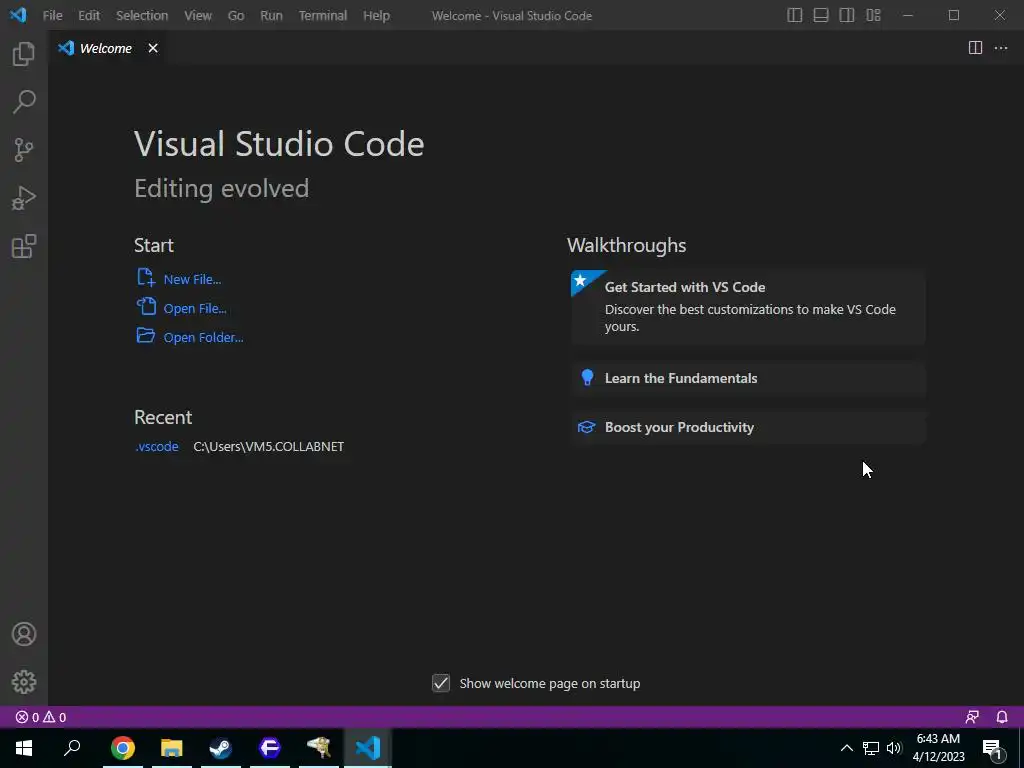Open the volume control tray icon
Viewport: 1024px width, 768px height.
[x=894, y=748]
